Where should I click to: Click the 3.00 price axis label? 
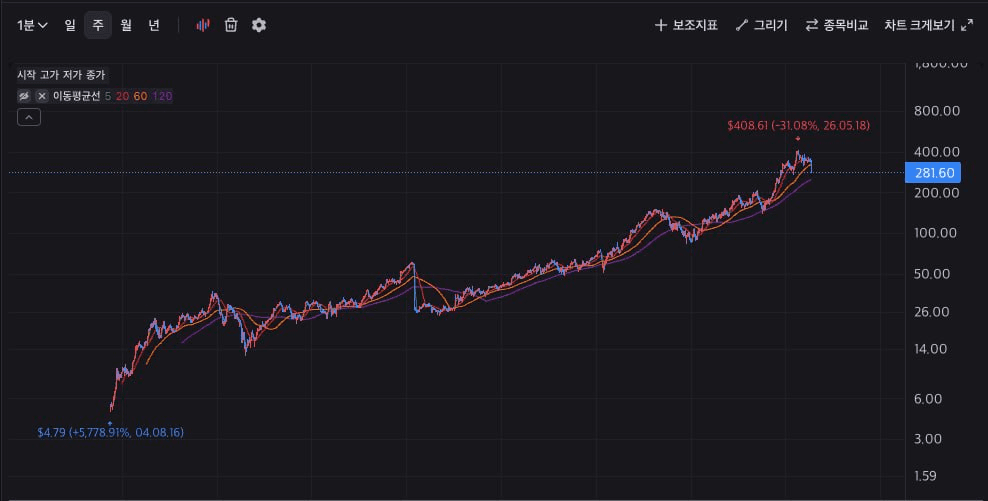[928, 439]
